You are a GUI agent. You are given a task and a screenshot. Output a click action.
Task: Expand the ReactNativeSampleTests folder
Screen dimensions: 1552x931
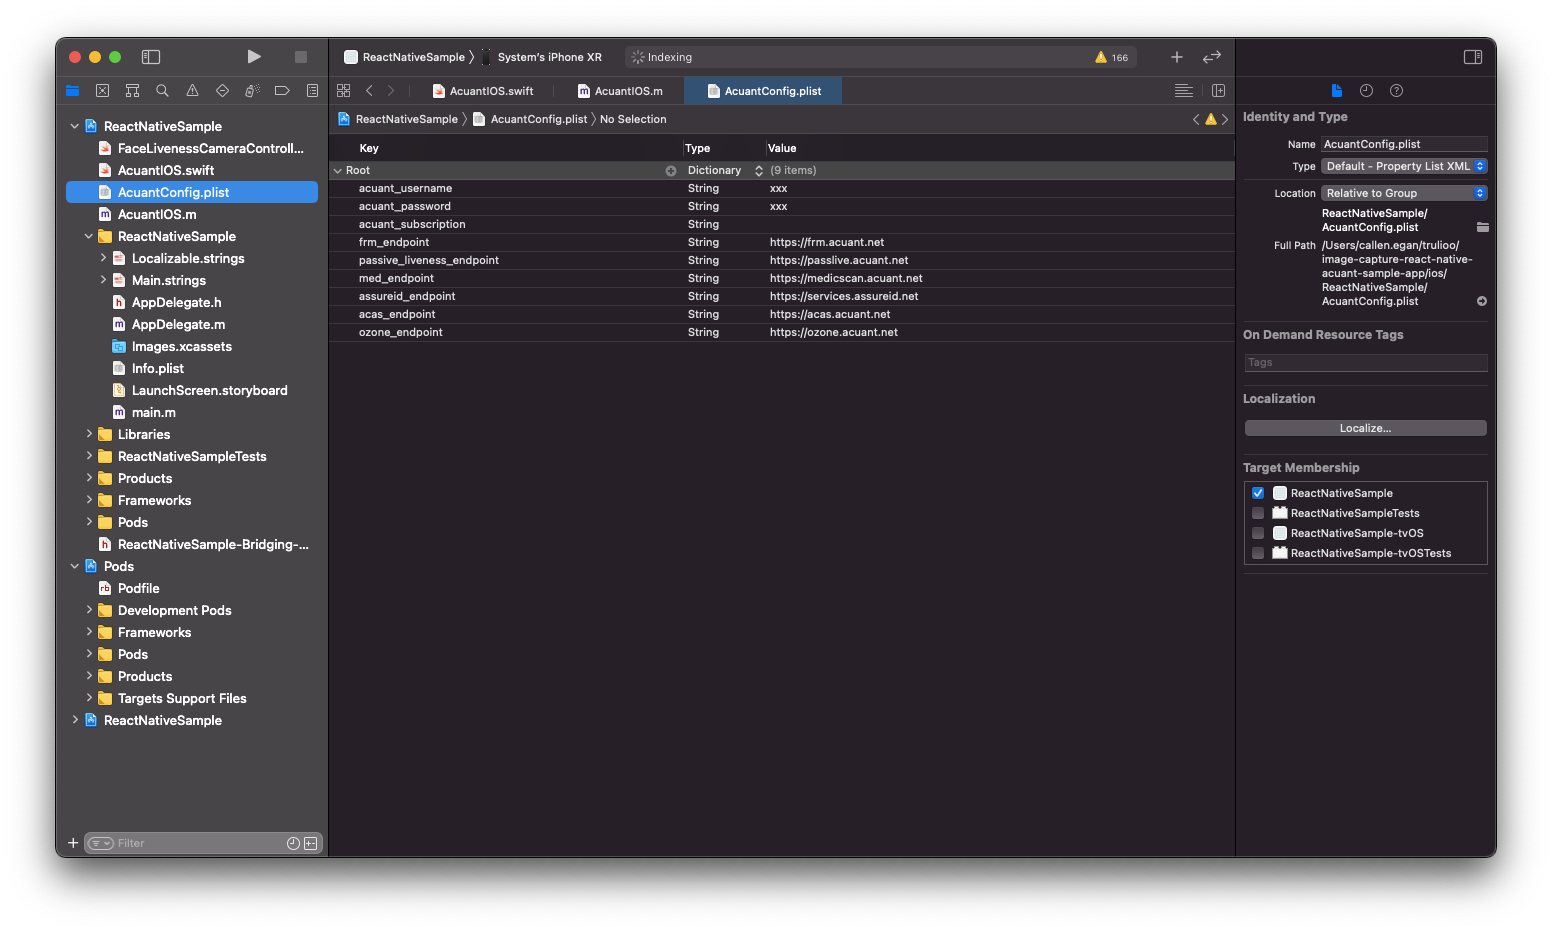(89, 456)
